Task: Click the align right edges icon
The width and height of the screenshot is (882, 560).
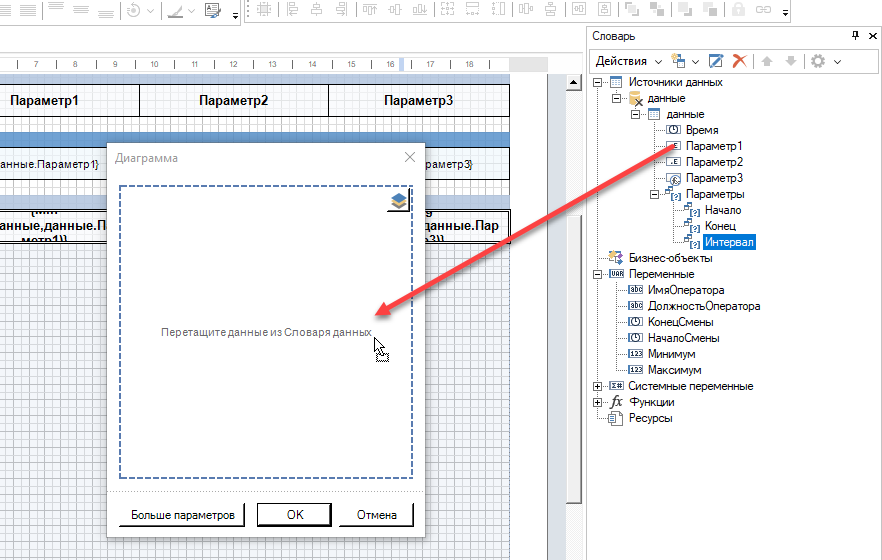Action: pos(341,9)
